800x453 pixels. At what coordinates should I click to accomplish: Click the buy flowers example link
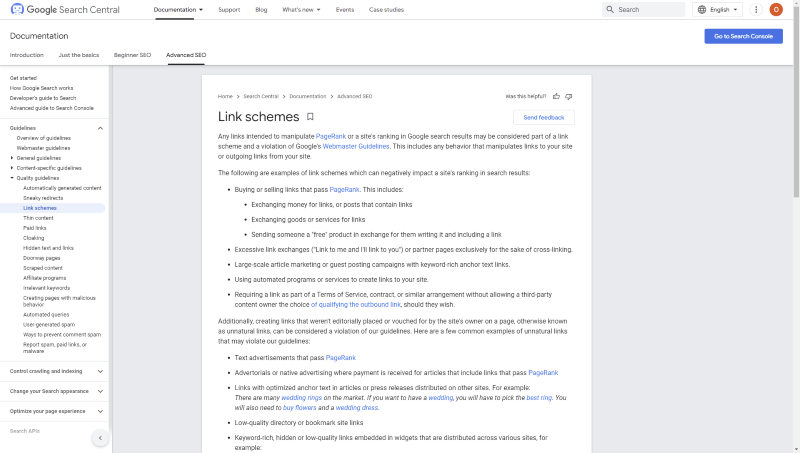point(299,408)
